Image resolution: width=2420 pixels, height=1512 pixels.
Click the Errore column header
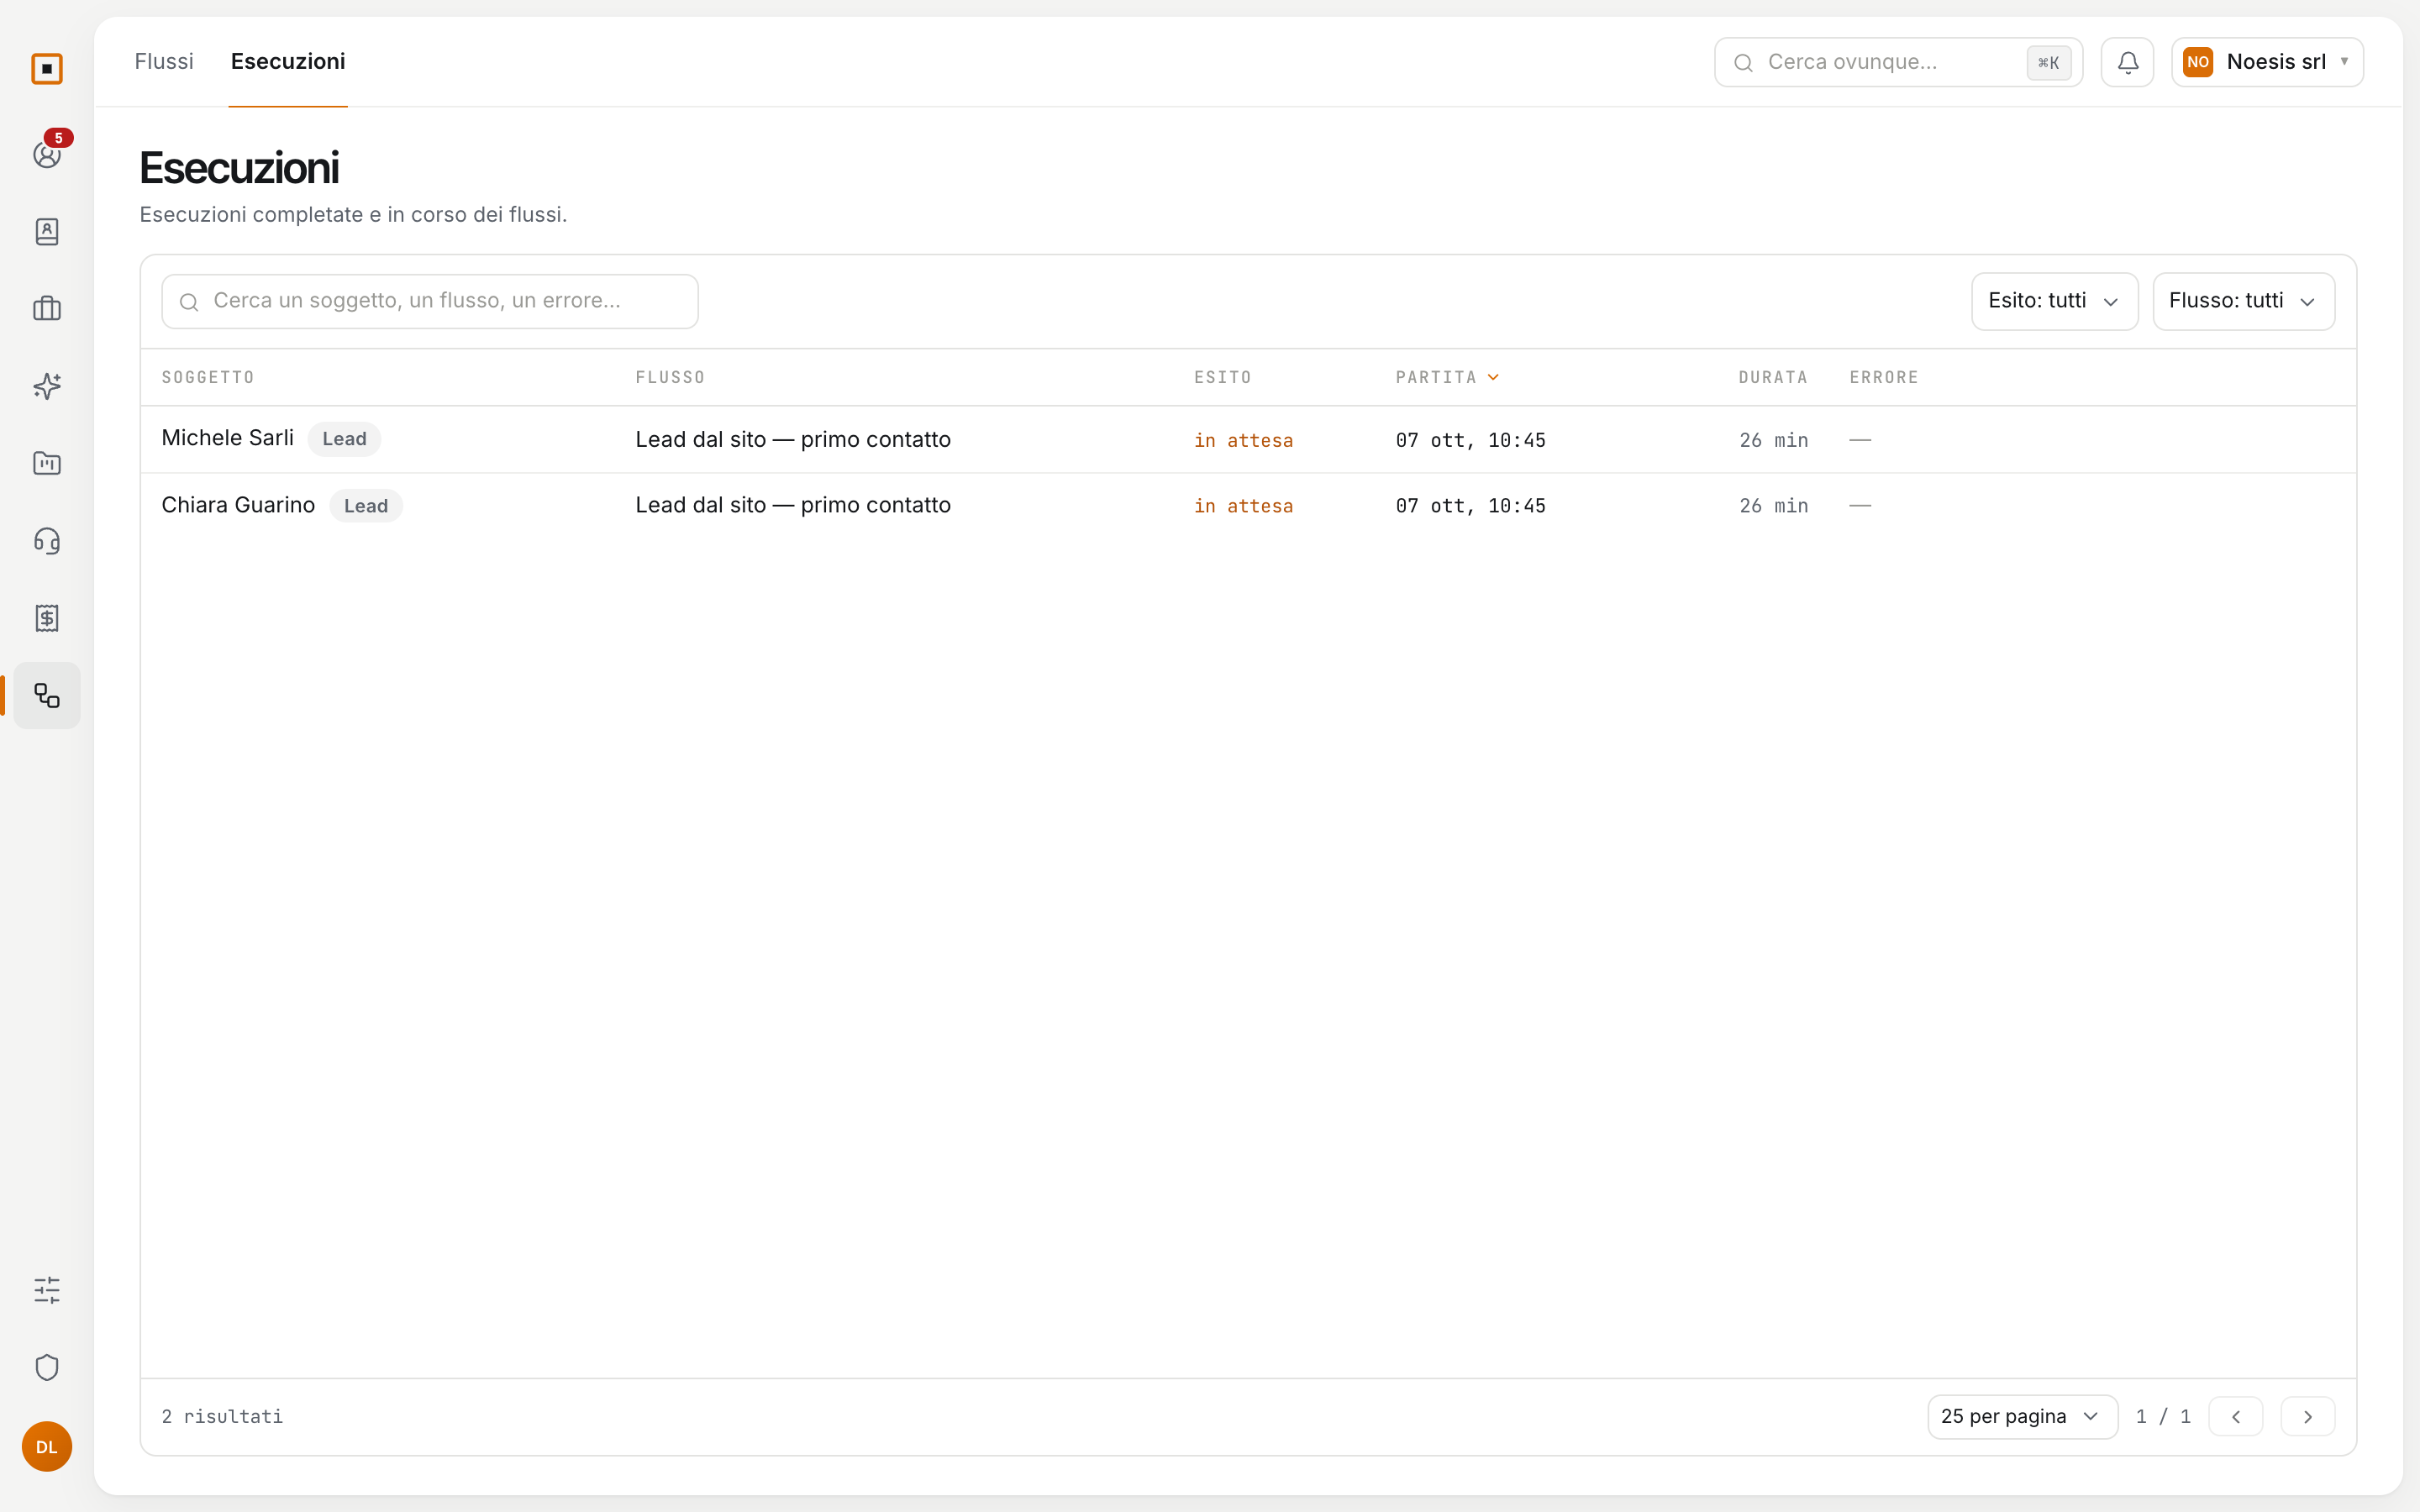tap(1884, 377)
